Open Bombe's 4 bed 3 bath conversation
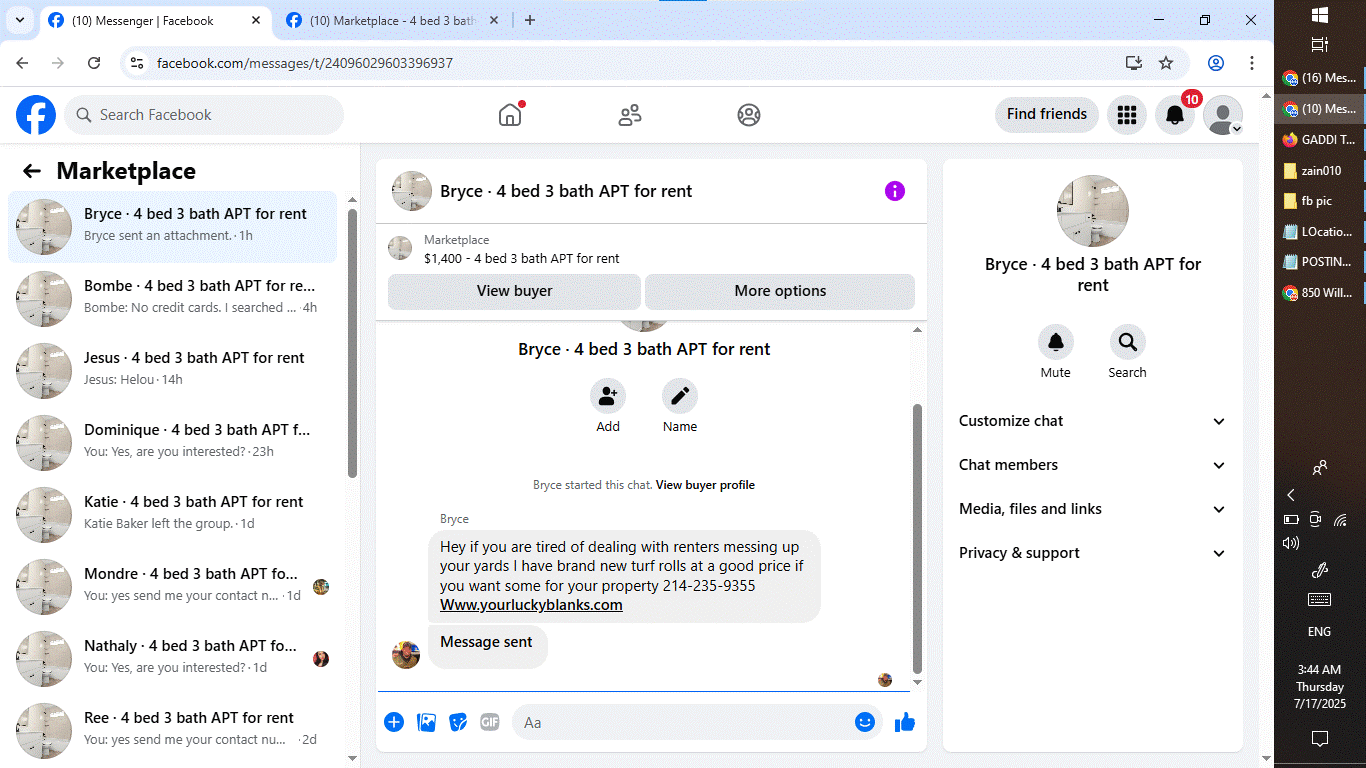 (x=173, y=299)
